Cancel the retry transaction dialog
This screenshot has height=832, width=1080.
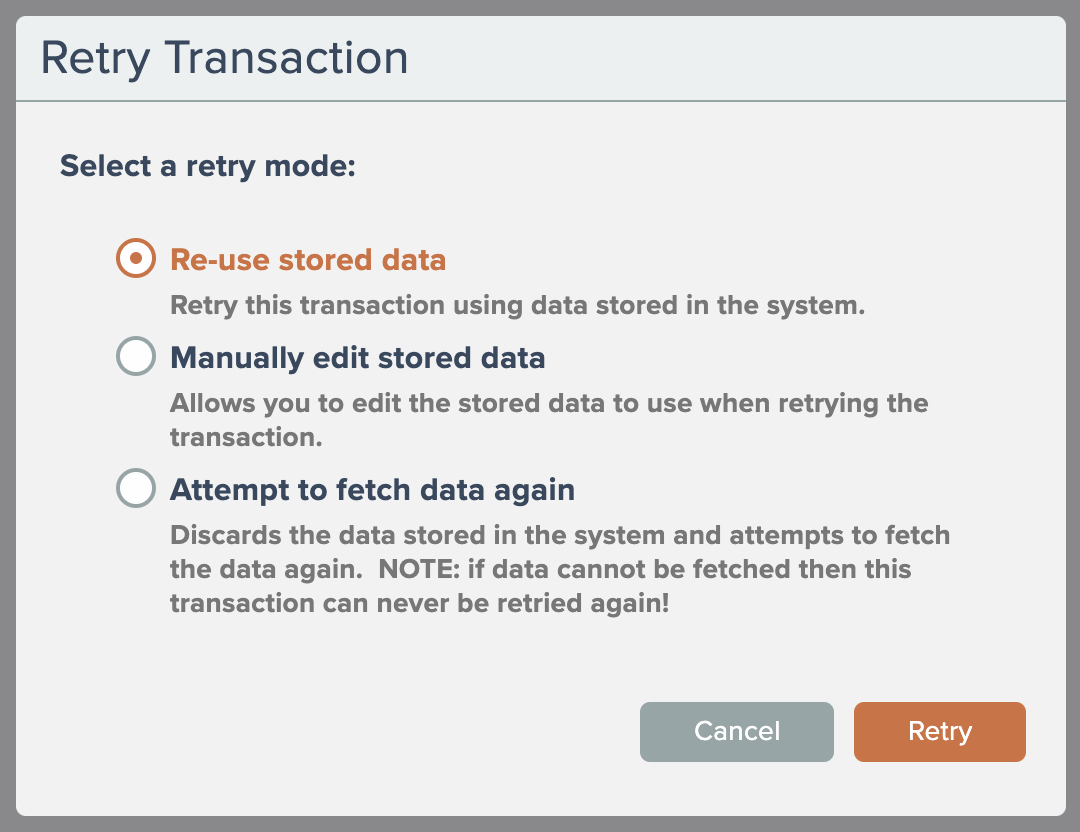[736, 731]
